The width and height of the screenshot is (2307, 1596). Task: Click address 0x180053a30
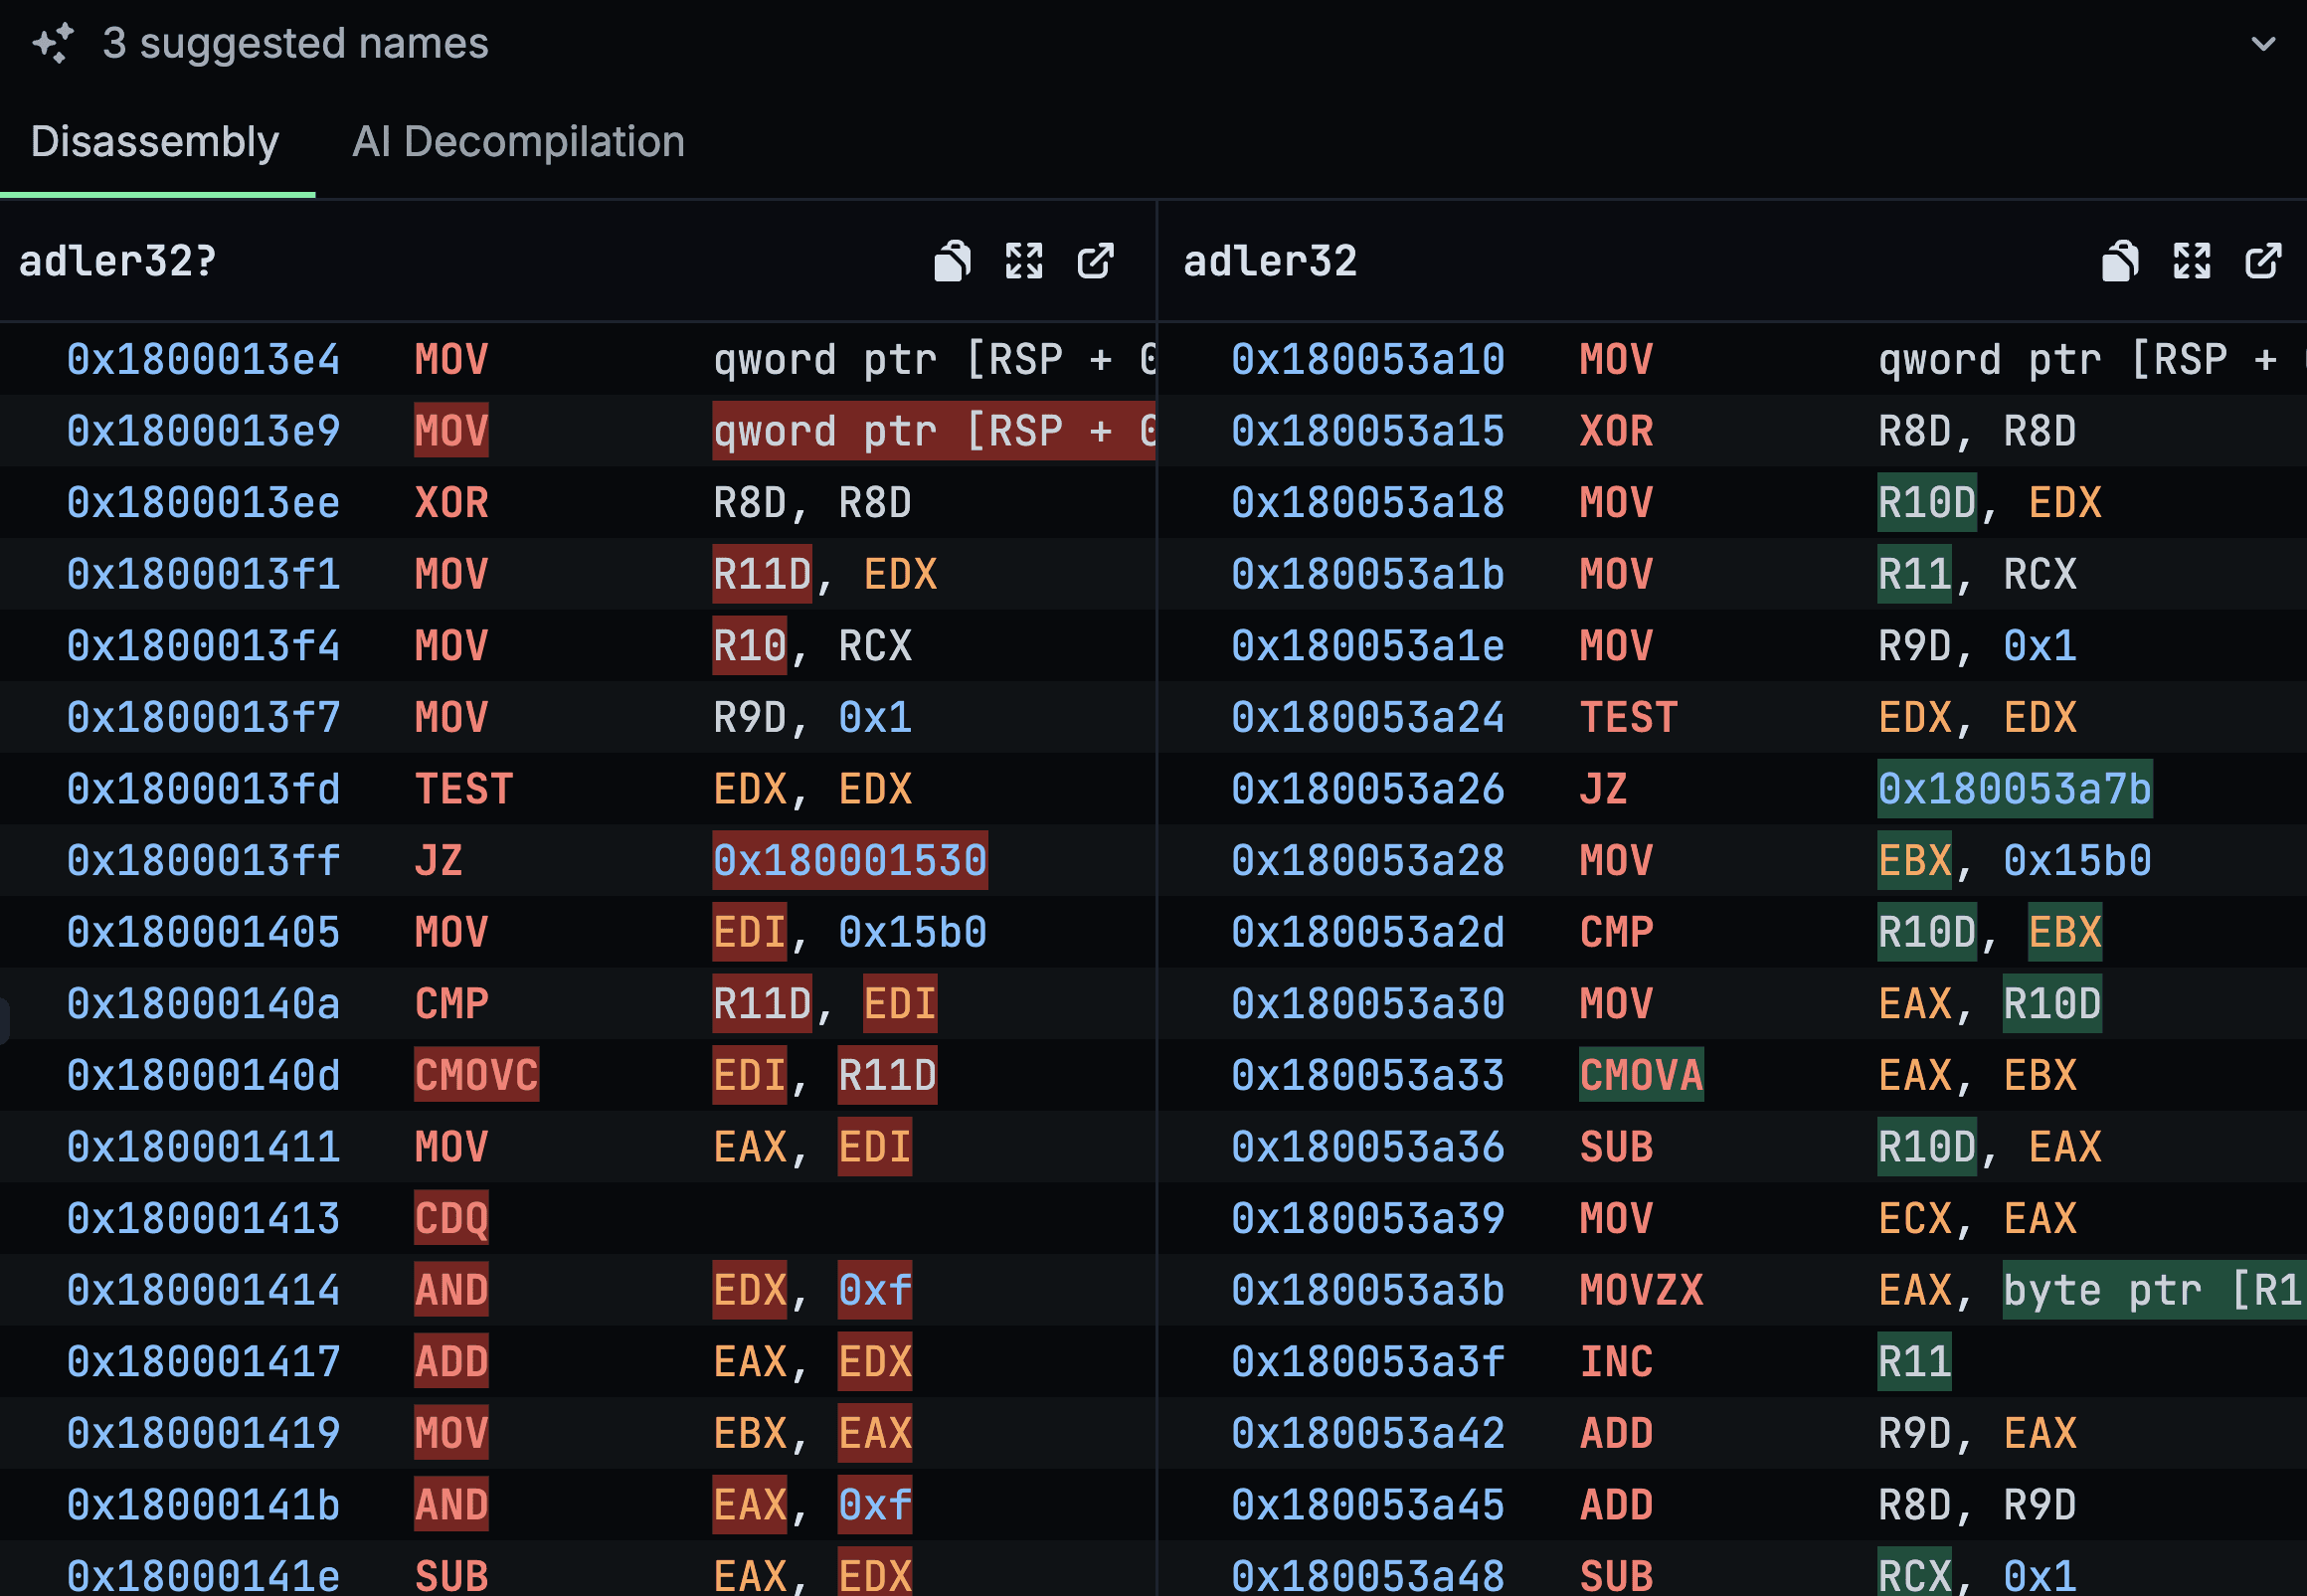point(1368,1004)
